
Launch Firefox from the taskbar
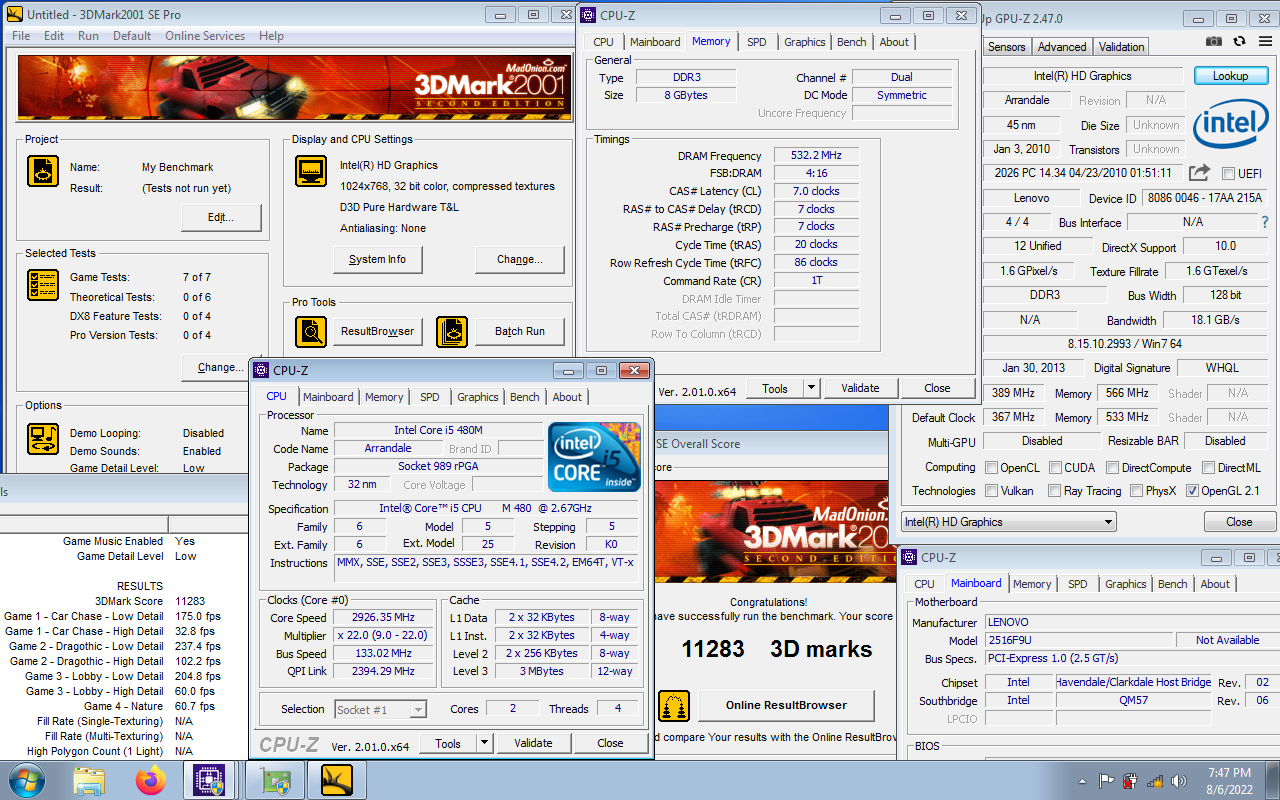[x=151, y=780]
